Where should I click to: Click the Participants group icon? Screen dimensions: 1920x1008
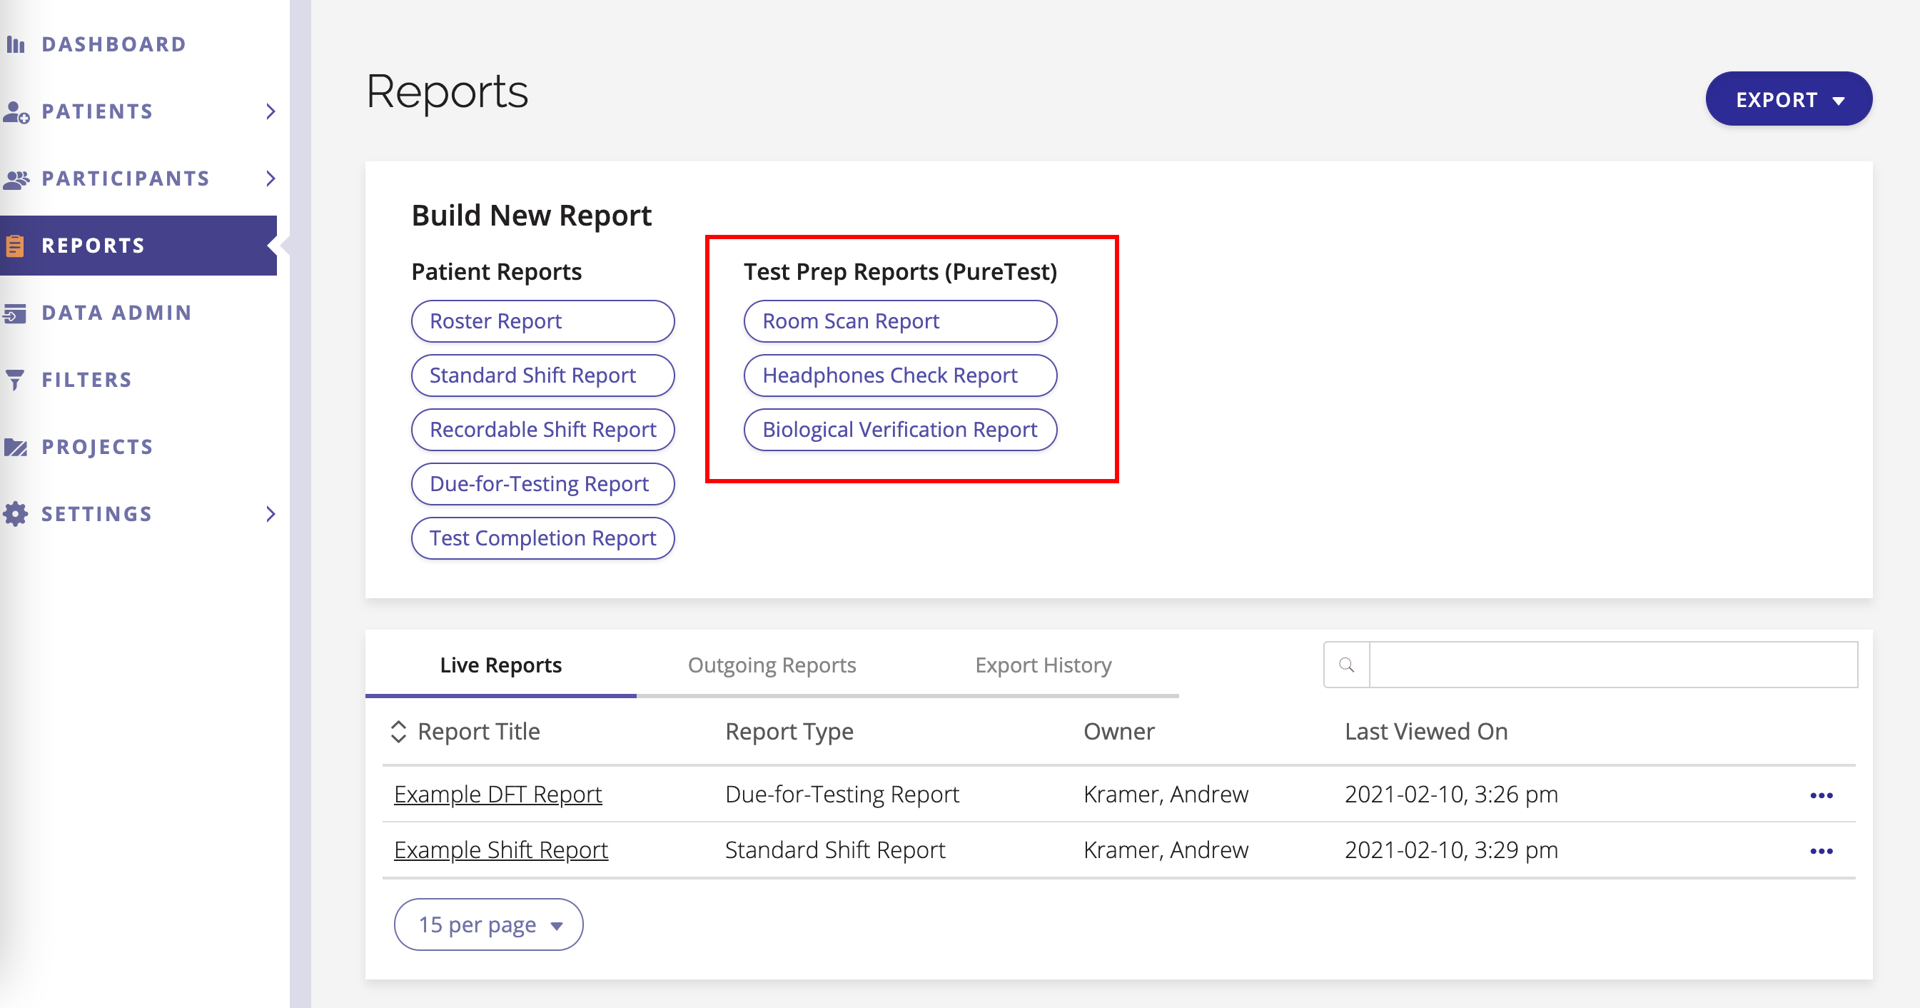(16, 179)
